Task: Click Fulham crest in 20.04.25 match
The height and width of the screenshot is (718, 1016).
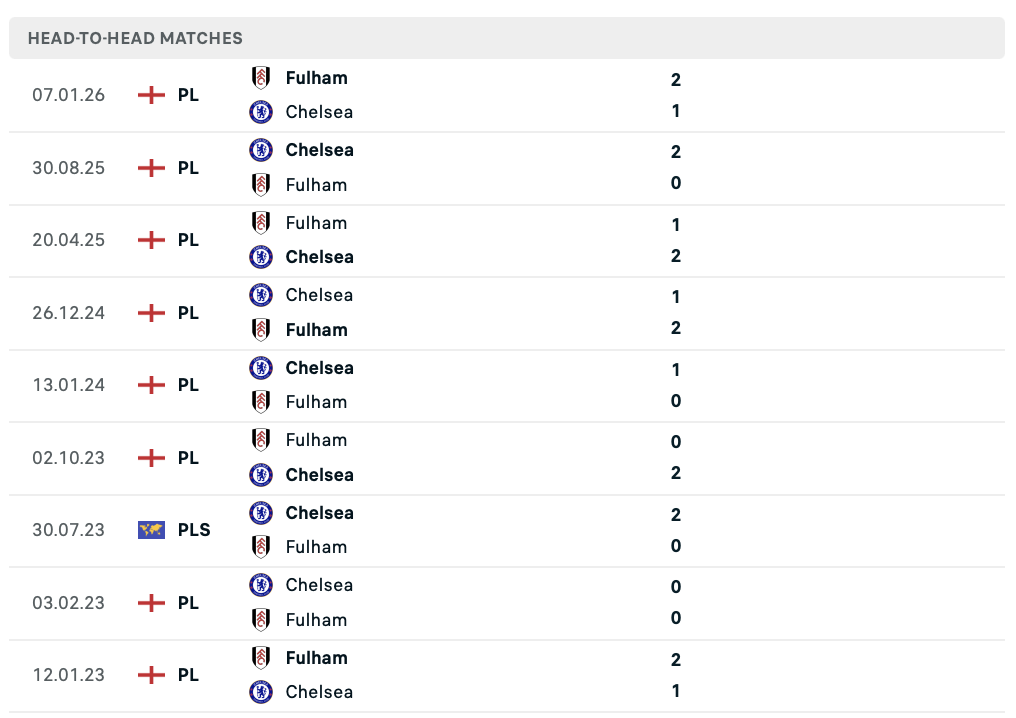Action: (260, 223)
